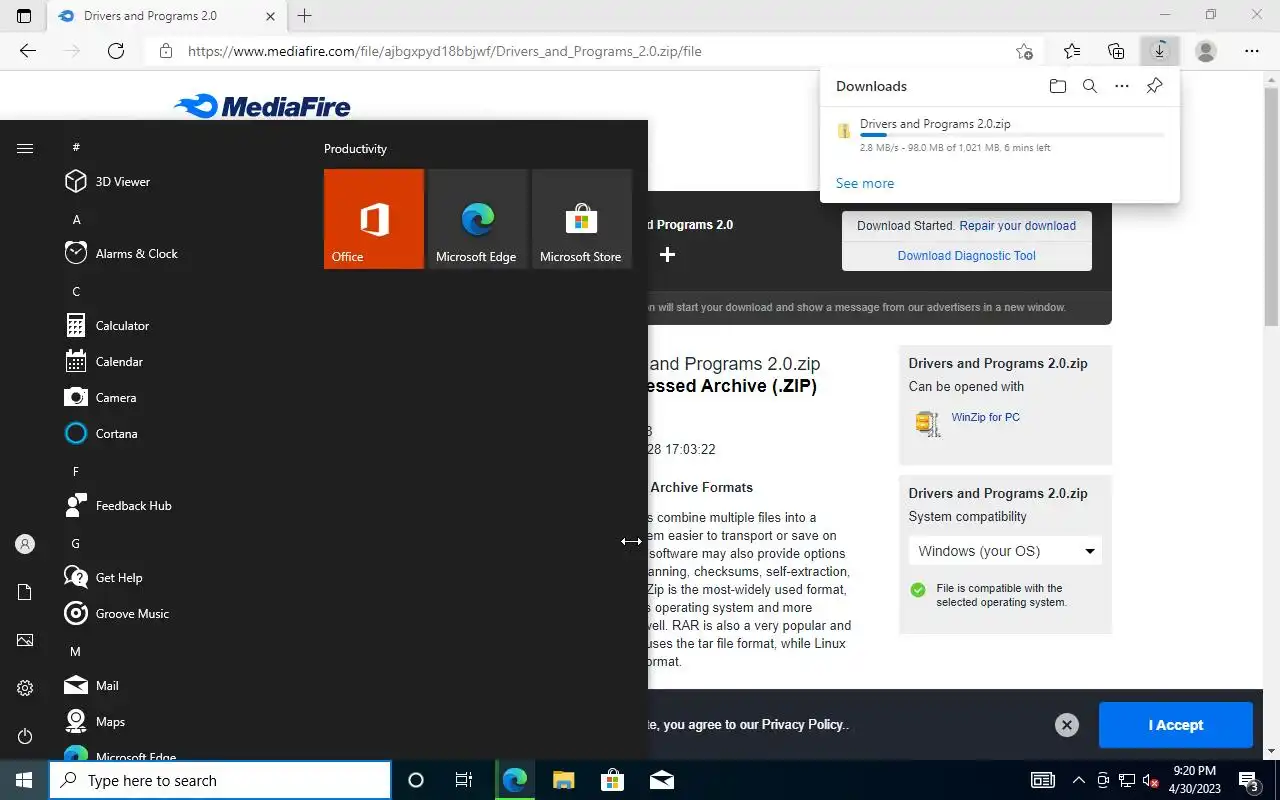The width and height of the screenshot is (1280, 800).
Task: Click the browser address bar URL
Action: click(x=444, y=51)
